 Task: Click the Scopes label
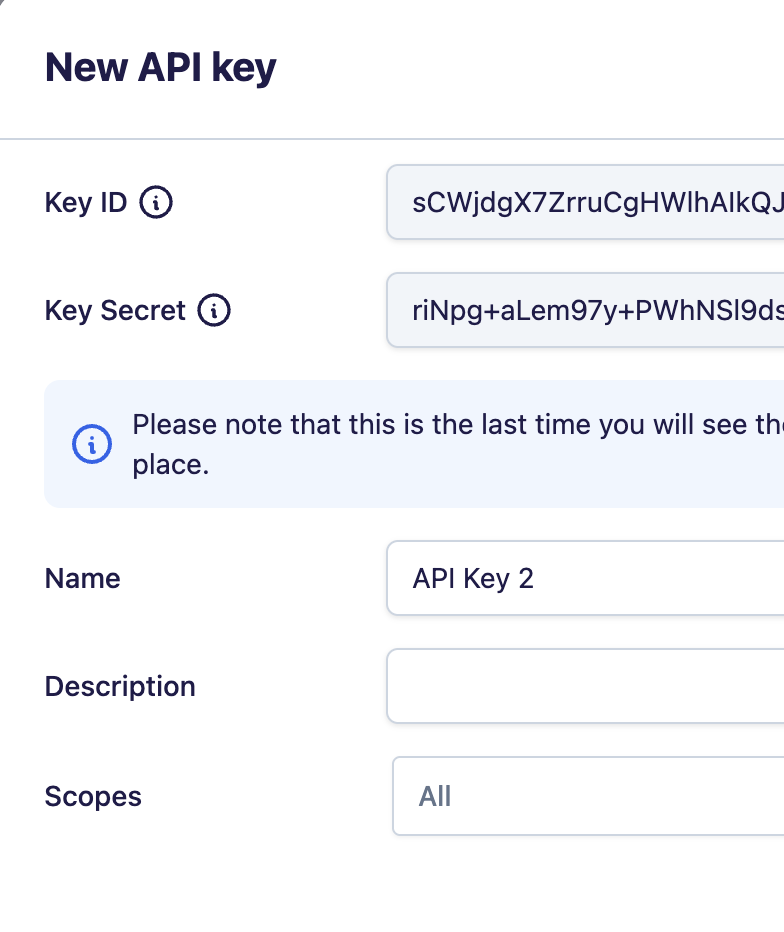click(x=93, y=797)
